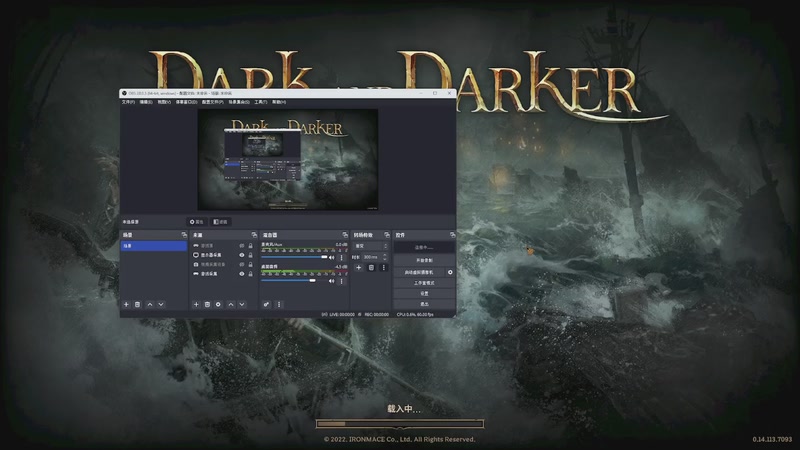The width and height of the screenshot is (800, 450).
Task: Lock the 视频采集设备 video capture source
Action: point(251,265)
